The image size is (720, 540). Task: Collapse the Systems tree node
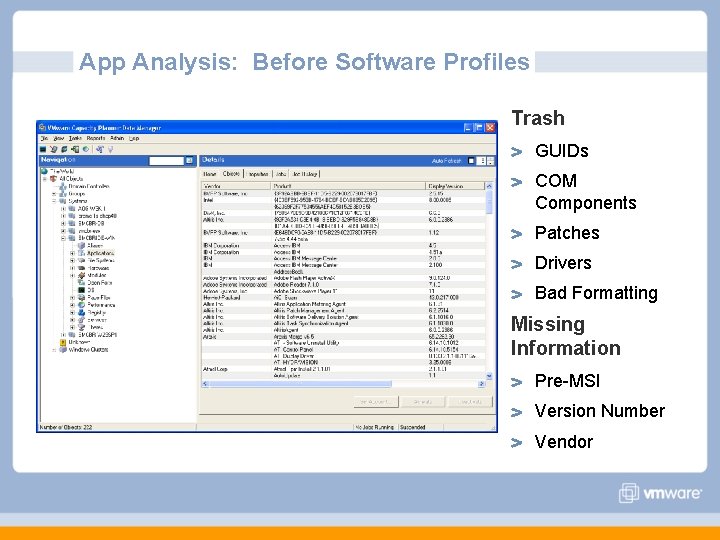click(54, 201)
